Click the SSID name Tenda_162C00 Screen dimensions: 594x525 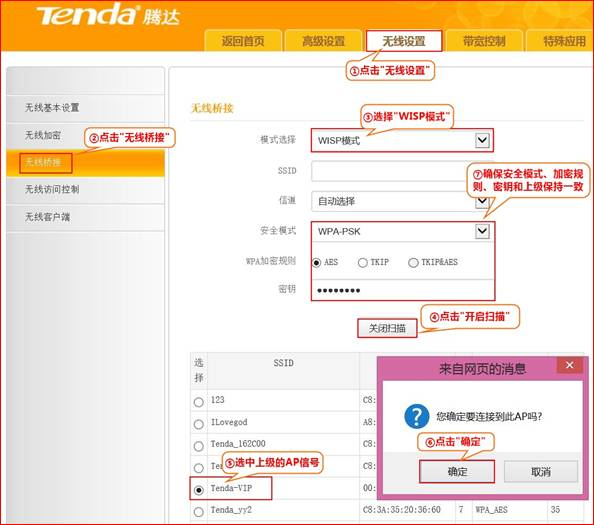[238, 444]
